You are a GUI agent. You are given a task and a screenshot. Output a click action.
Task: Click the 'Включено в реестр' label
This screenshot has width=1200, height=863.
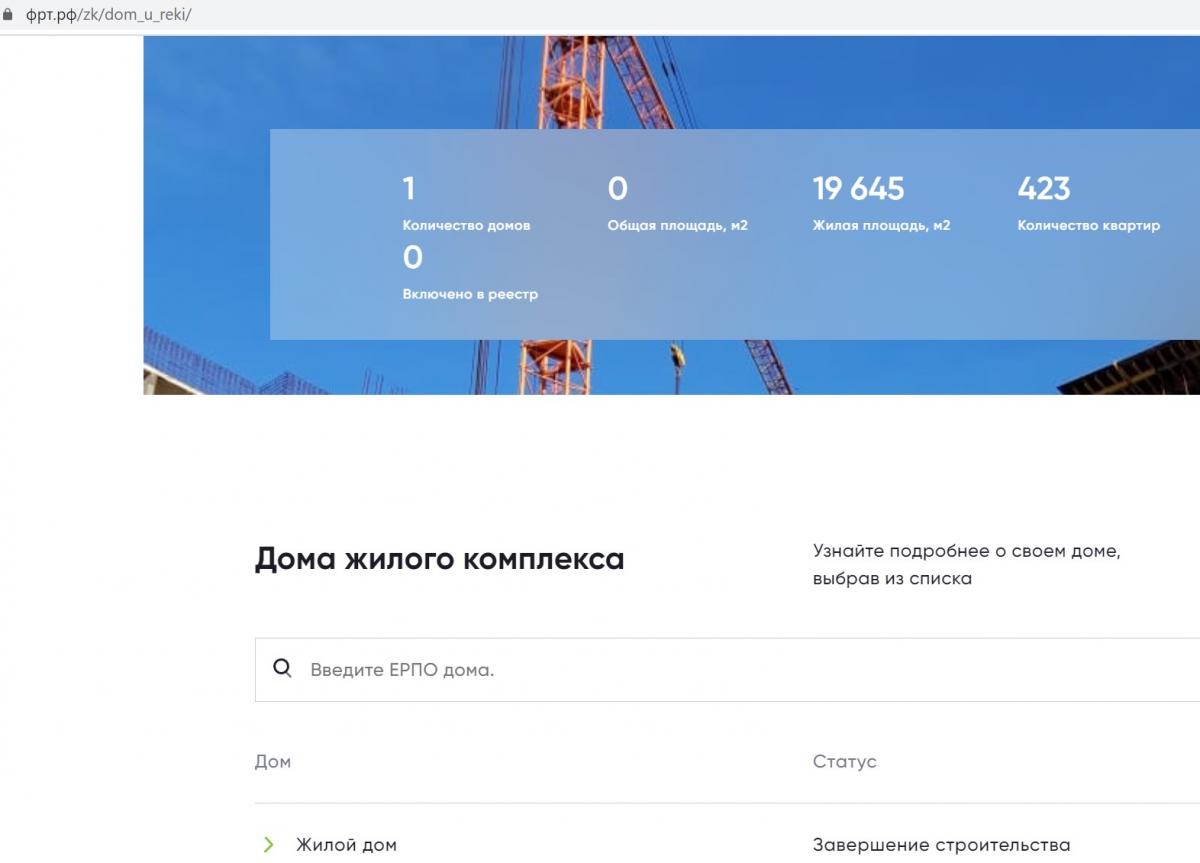click(x=470, y=294)
